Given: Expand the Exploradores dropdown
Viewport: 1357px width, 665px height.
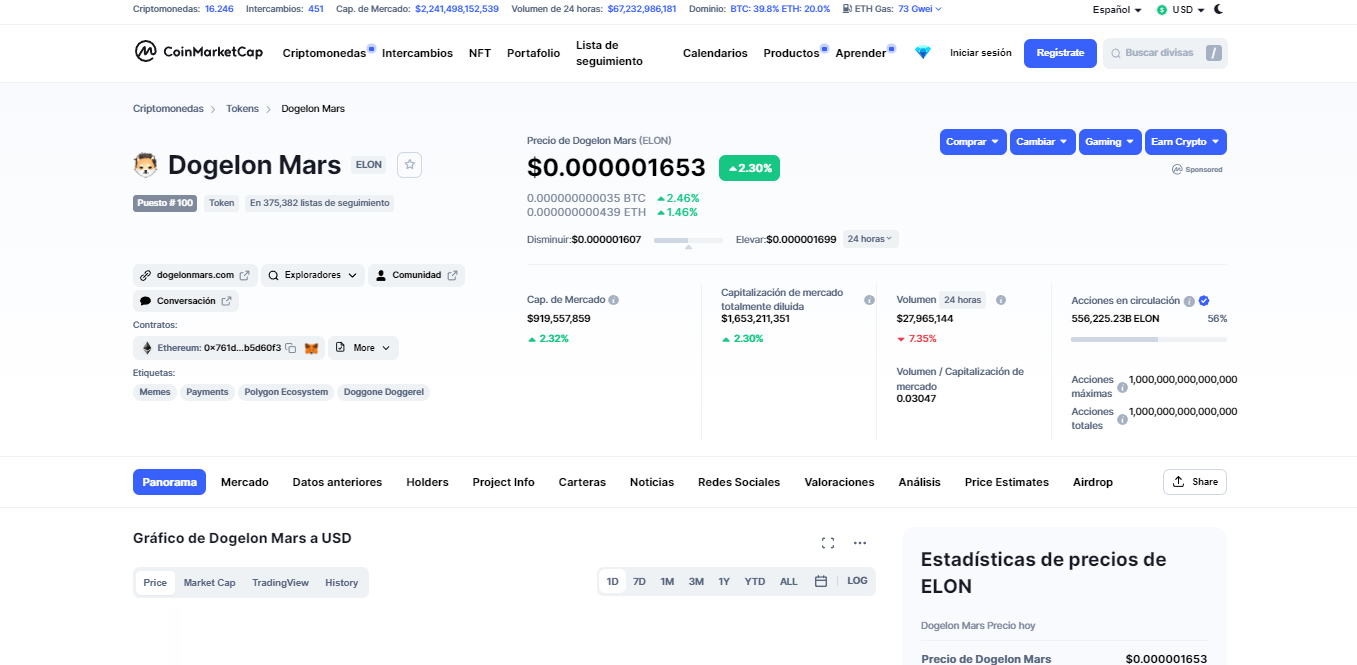Looking at the screenshot, I should tap(313, 275).
